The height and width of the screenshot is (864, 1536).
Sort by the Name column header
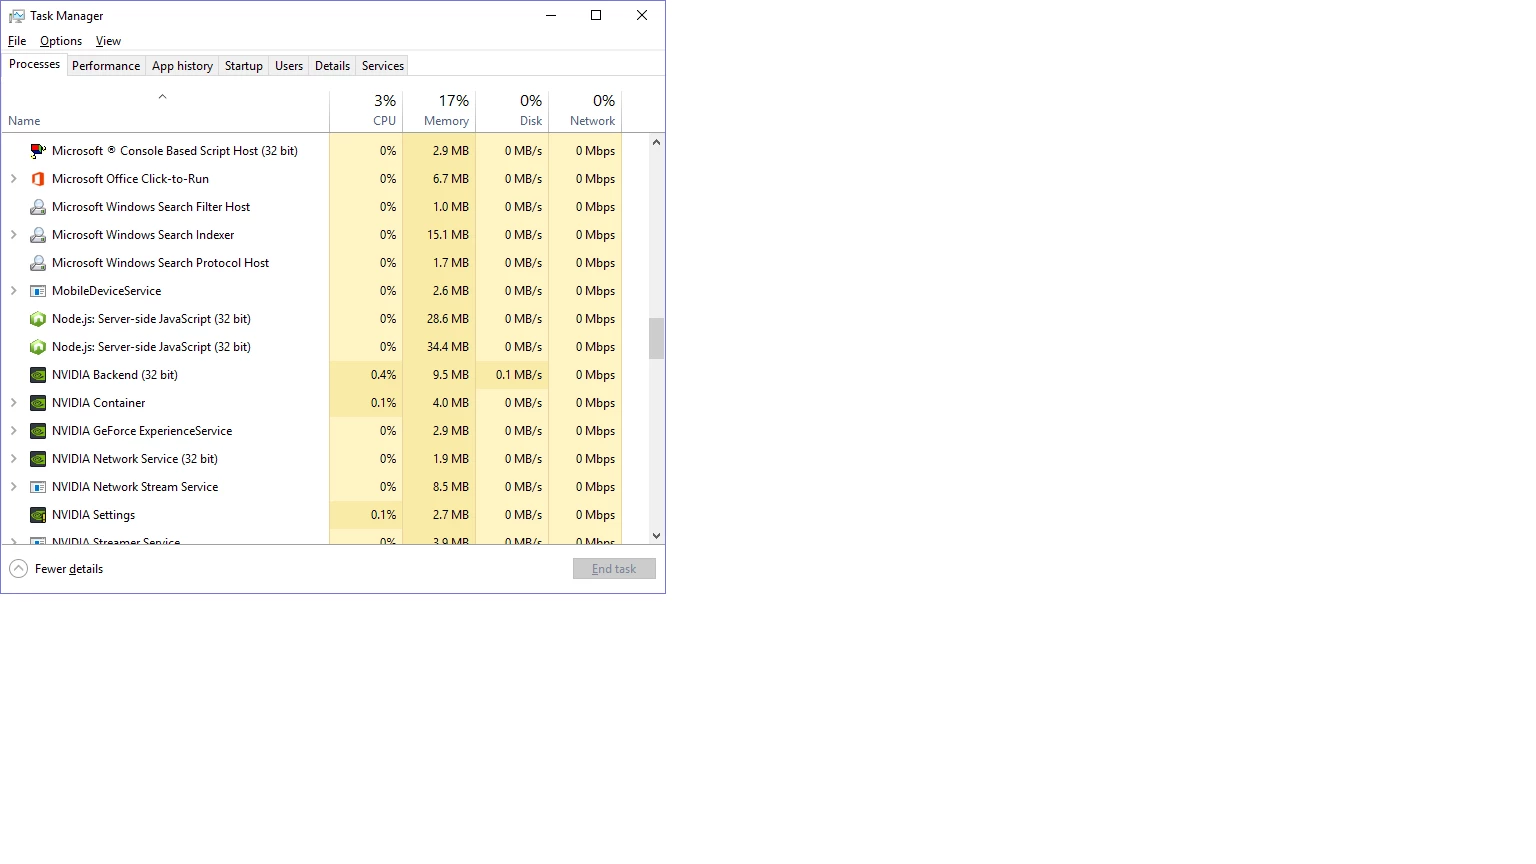(165, 111)
